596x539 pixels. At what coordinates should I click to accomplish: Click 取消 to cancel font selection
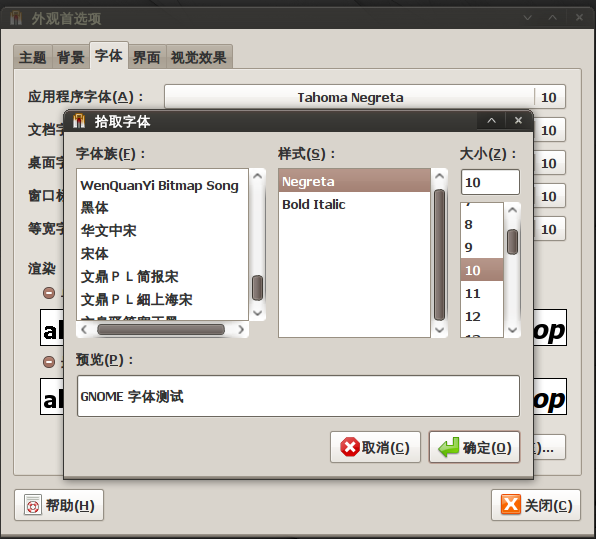(376, 447)
